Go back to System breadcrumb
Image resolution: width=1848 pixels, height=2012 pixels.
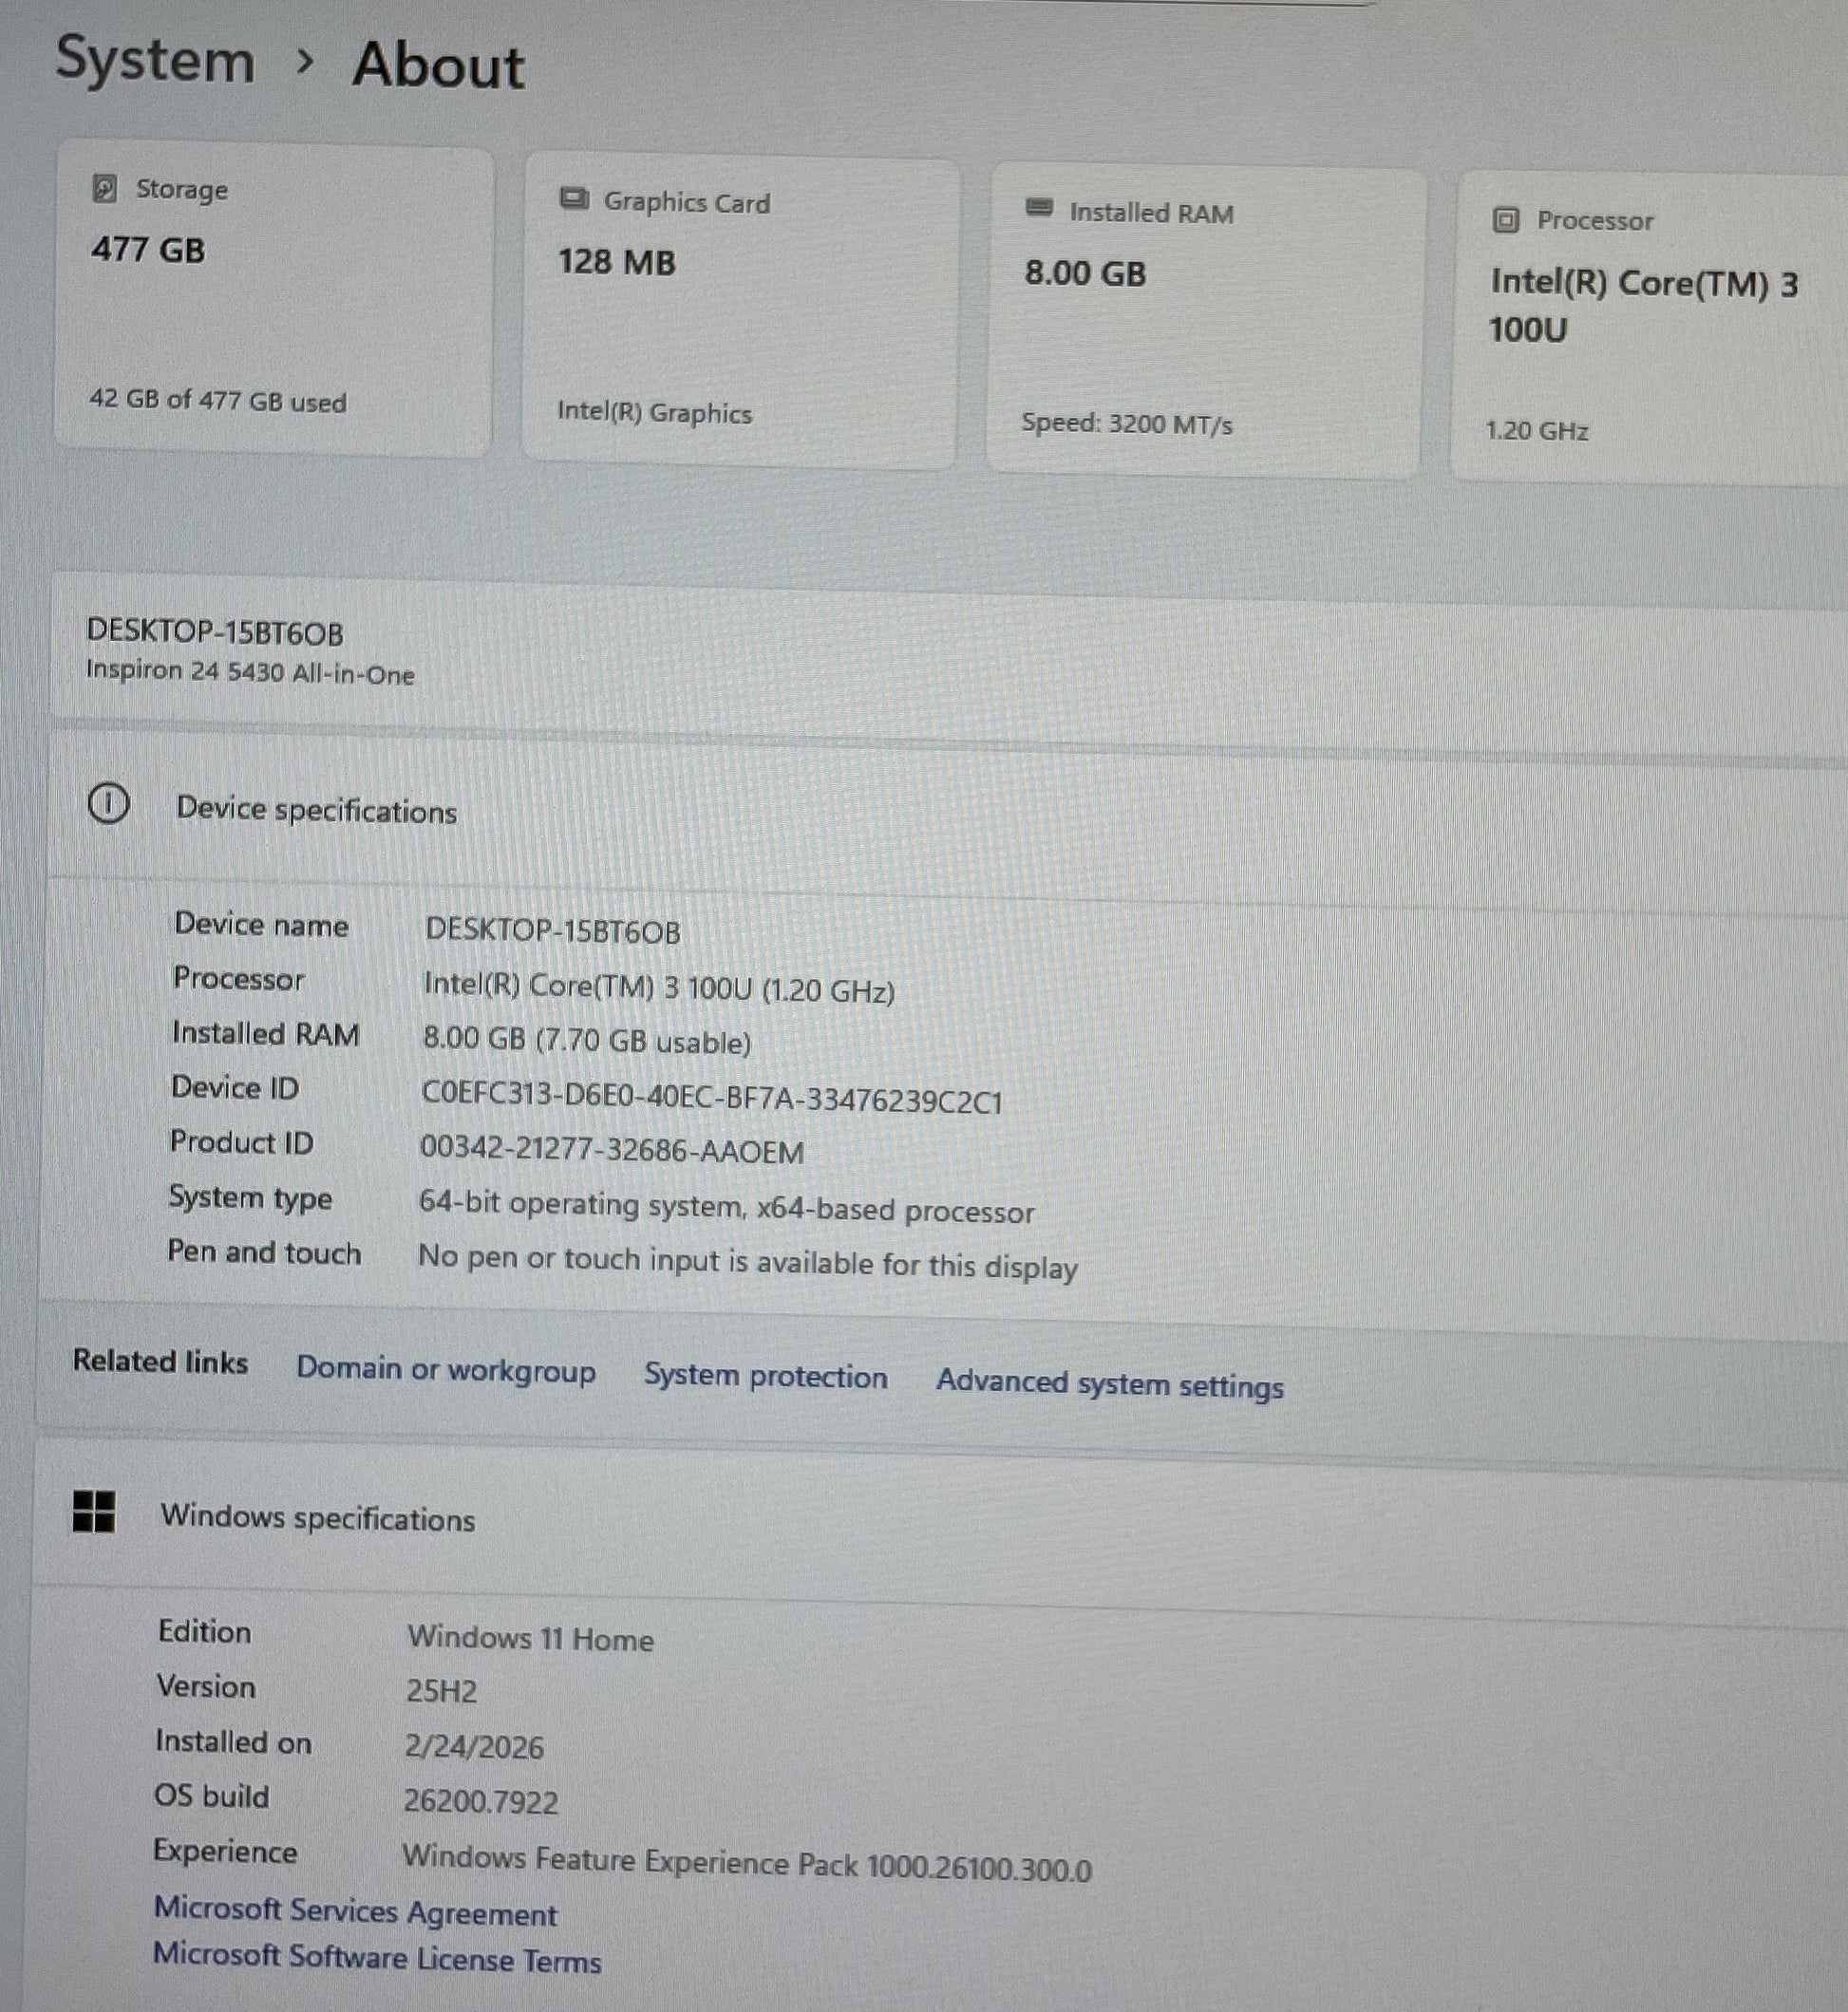click(155, 60)
